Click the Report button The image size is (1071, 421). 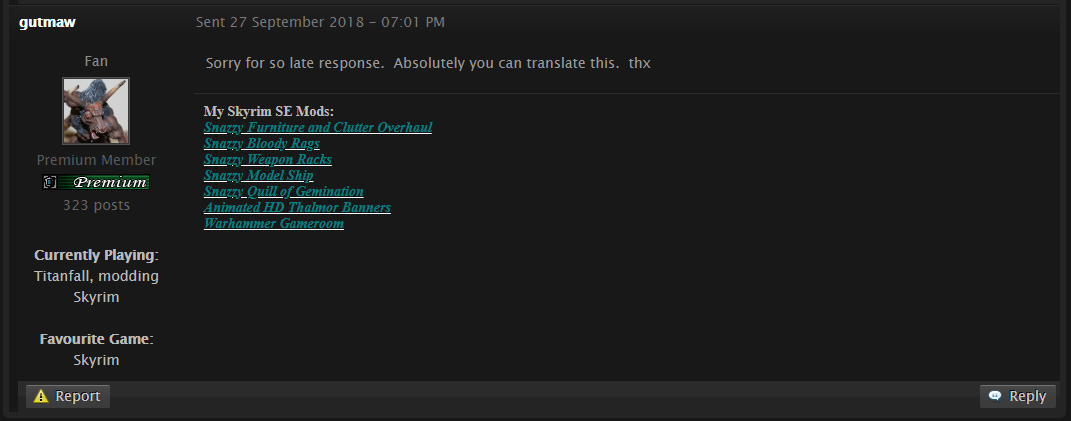pyautogui.click(x=68, y=396)
